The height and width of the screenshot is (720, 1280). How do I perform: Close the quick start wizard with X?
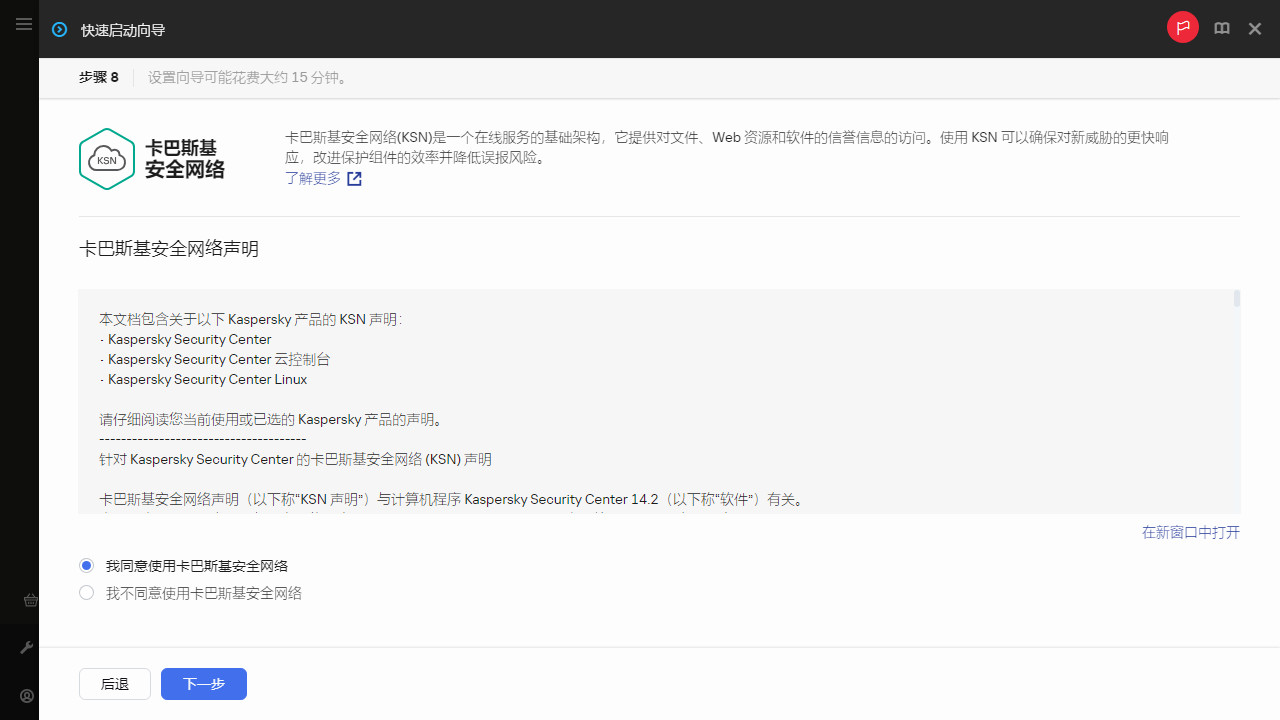tap(1255, 28)
